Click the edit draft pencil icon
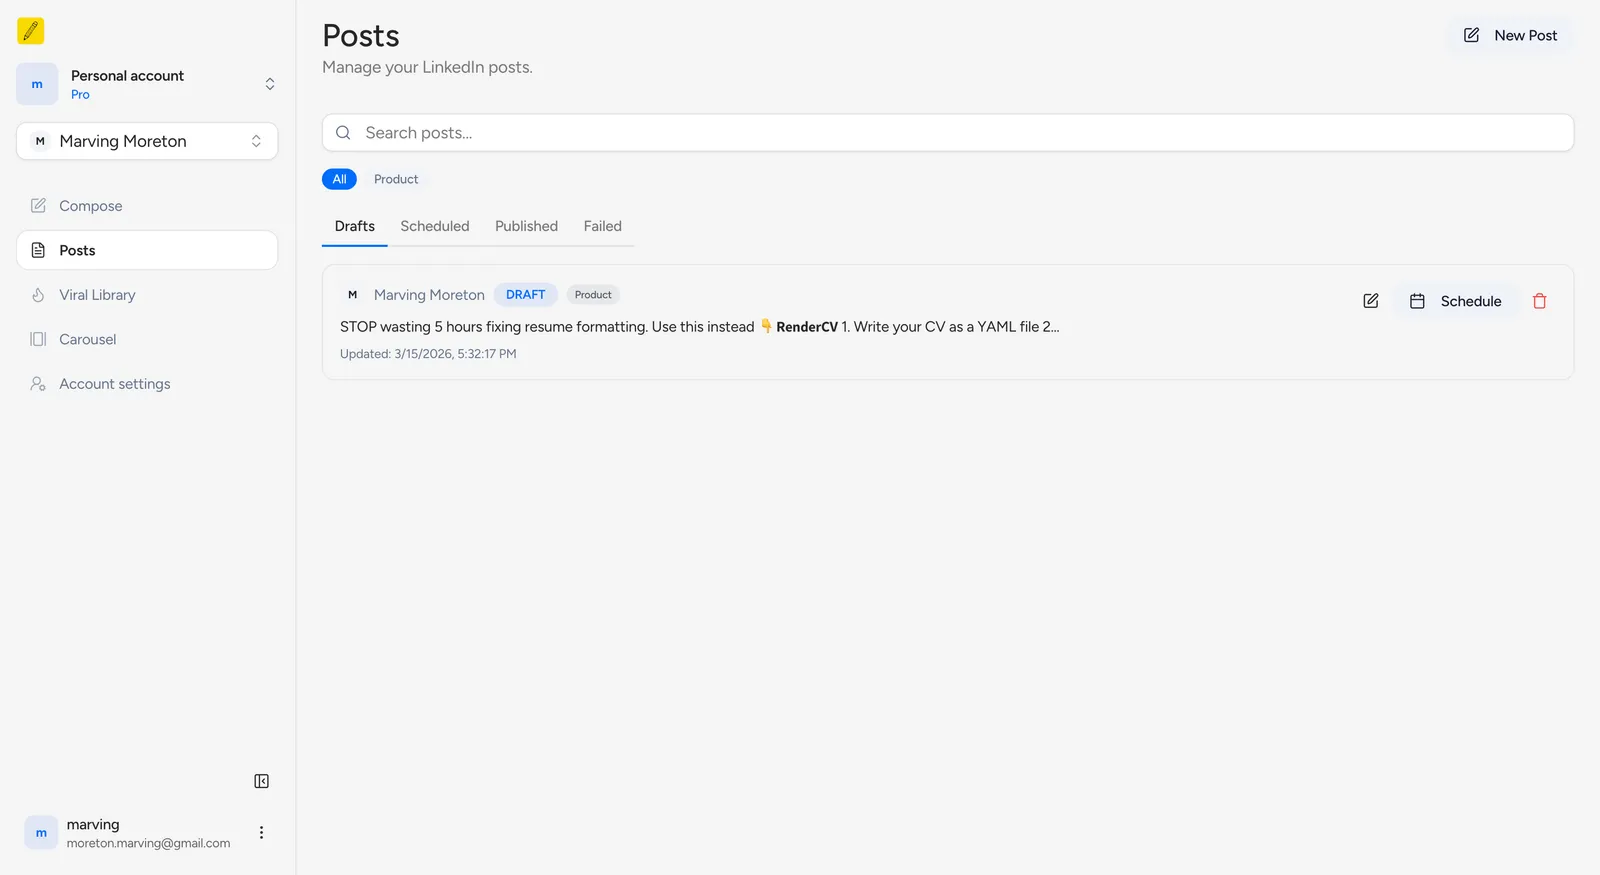1600x875 pixels. point(1371,301)
